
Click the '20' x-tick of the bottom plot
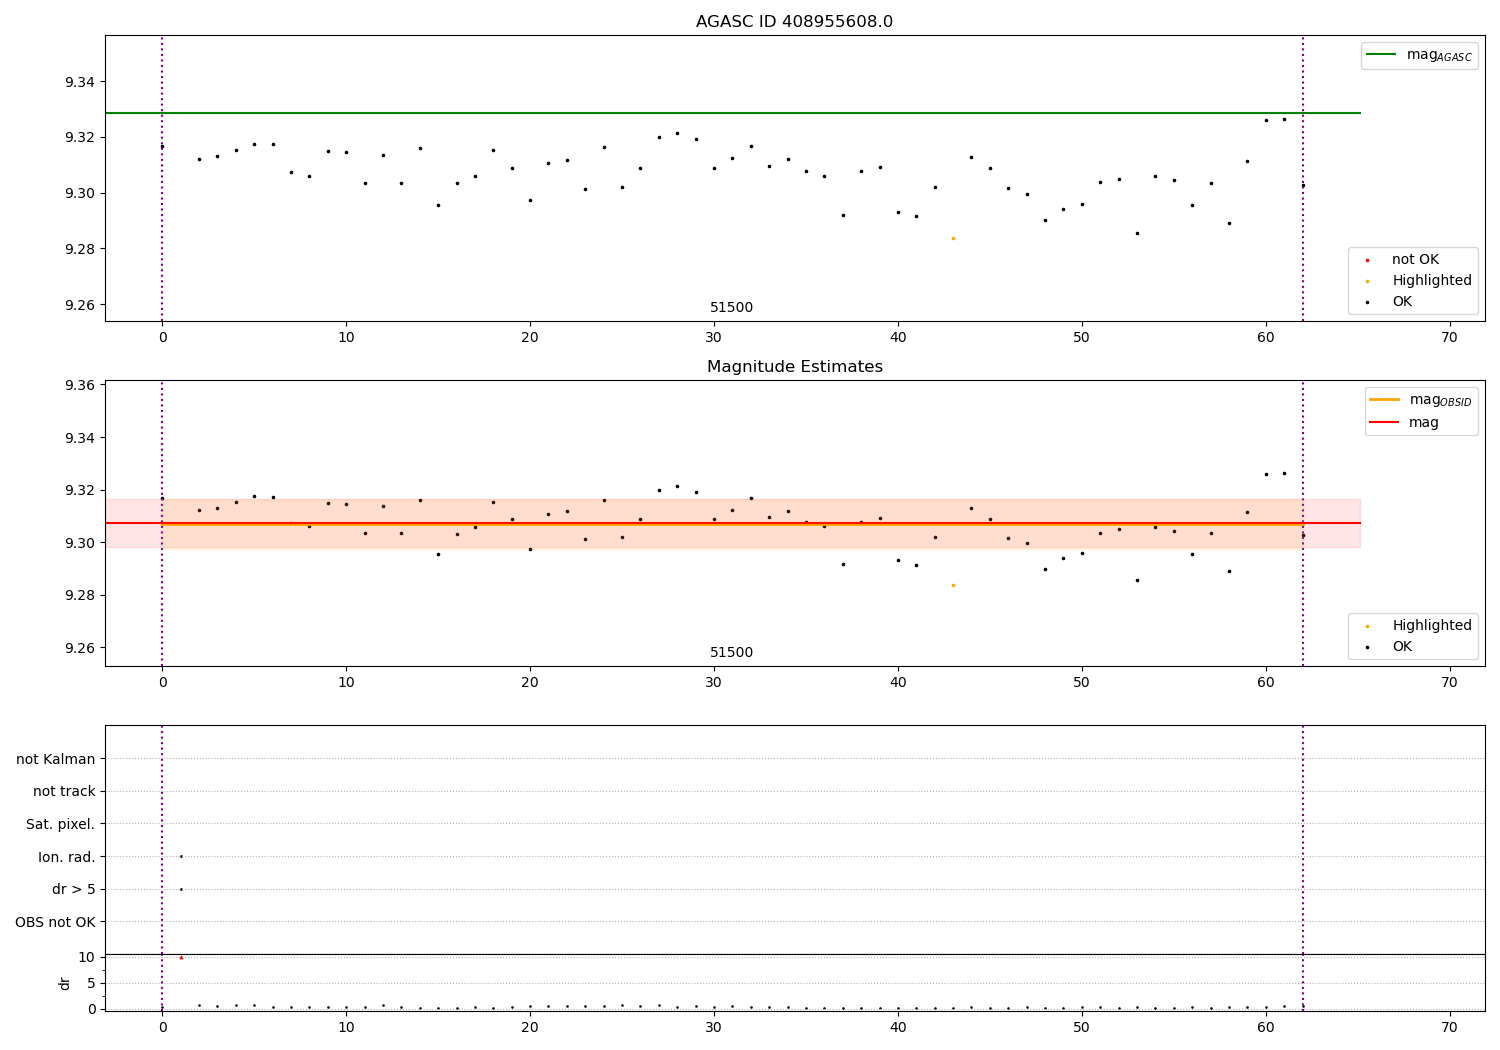(x=529, y=1026)
